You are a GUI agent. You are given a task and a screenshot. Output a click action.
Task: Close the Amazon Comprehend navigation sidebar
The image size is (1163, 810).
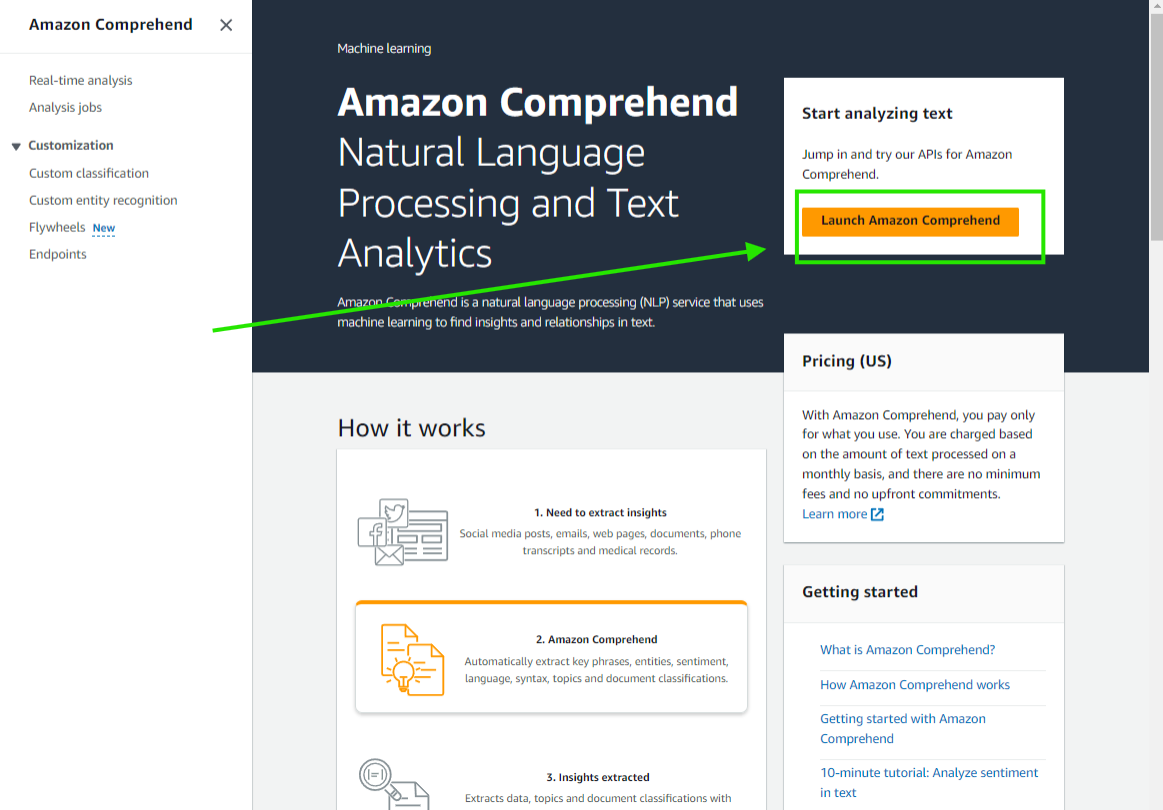pyautogui.click(x=225, y=25)
